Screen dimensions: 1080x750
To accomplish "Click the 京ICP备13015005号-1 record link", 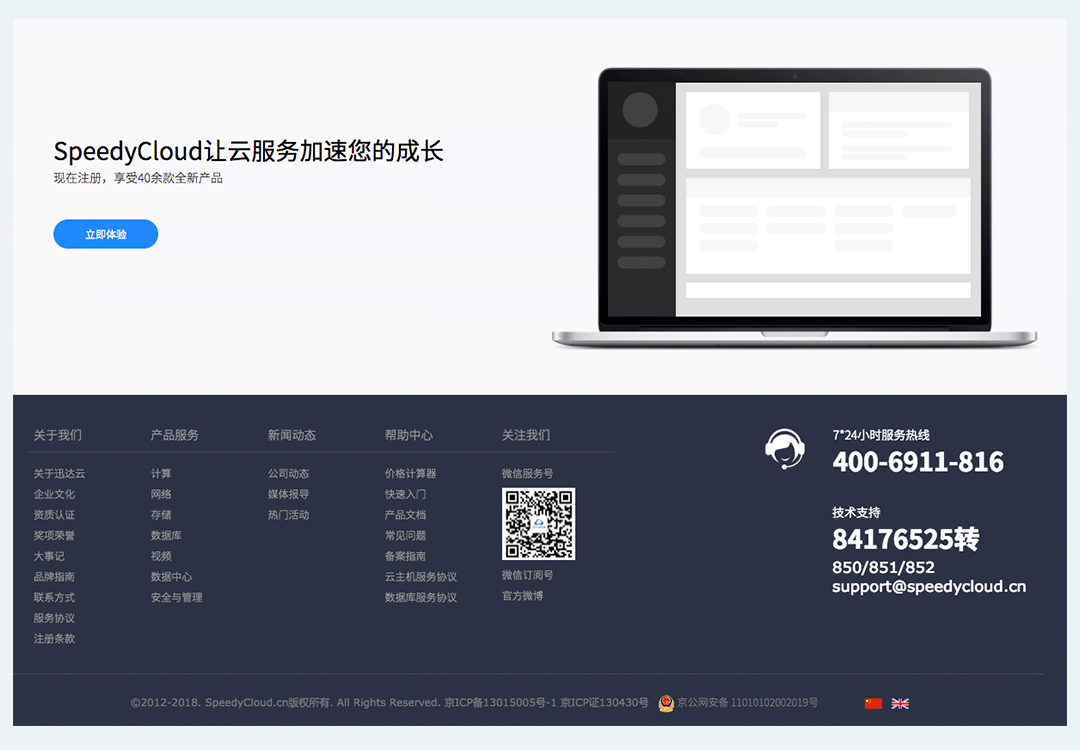I will pos(501,703).
